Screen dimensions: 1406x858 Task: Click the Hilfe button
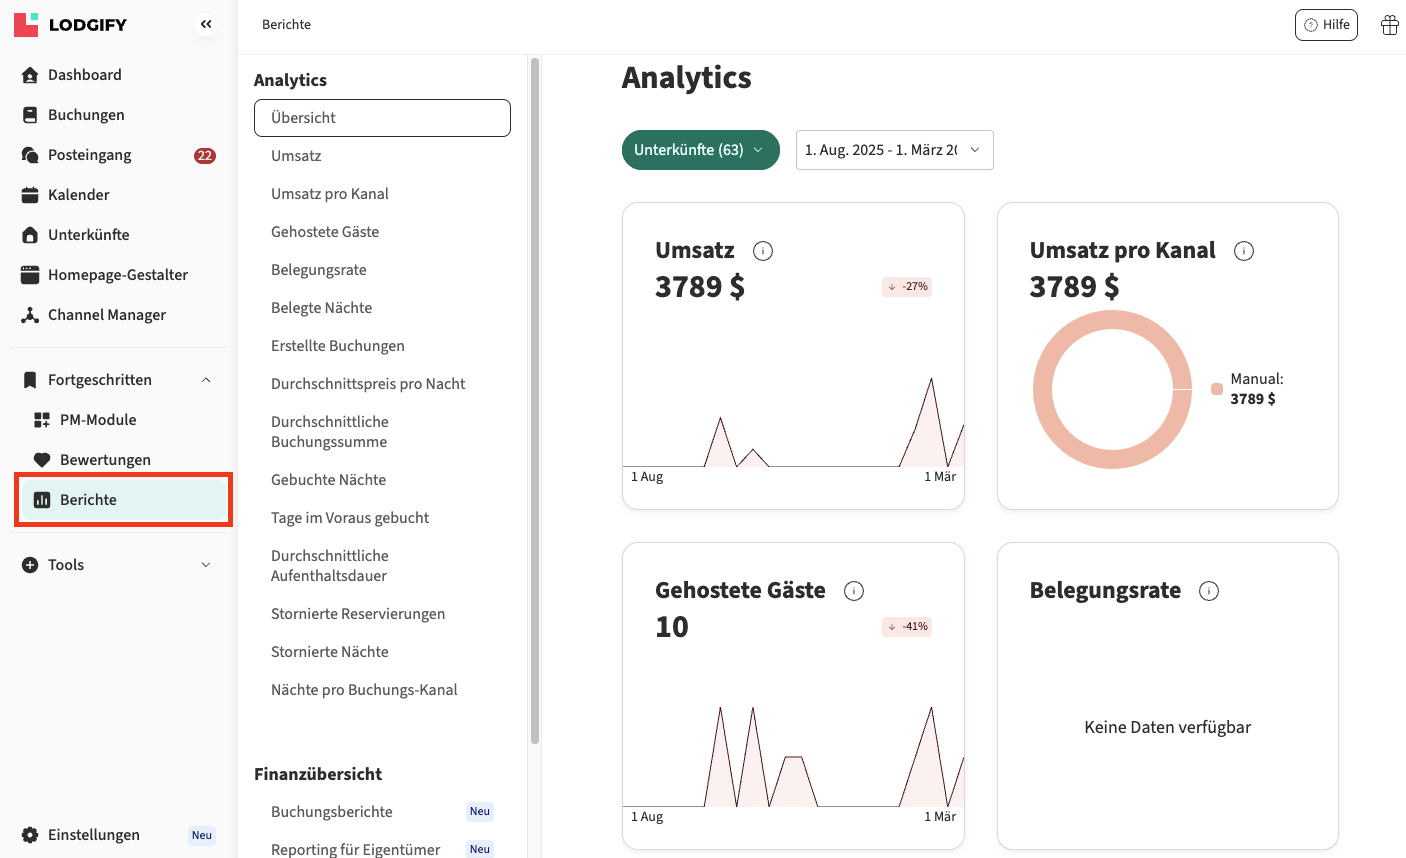pyautogui.click(x=1326, y=25)
